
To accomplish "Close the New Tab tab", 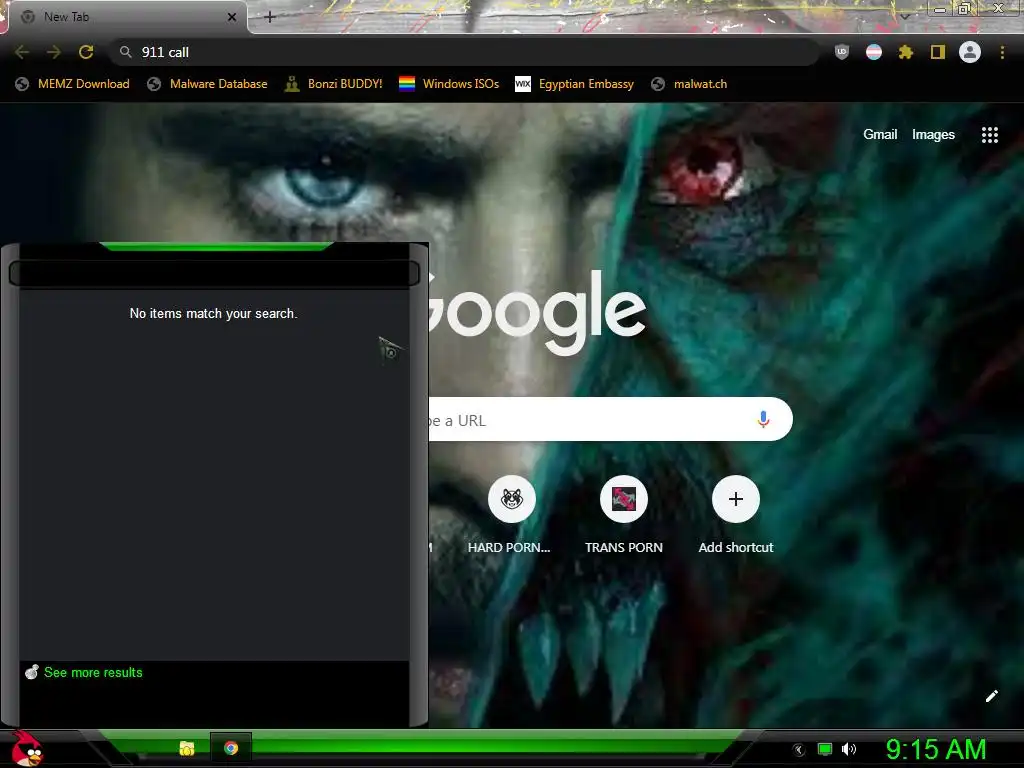I will [232, 17].
